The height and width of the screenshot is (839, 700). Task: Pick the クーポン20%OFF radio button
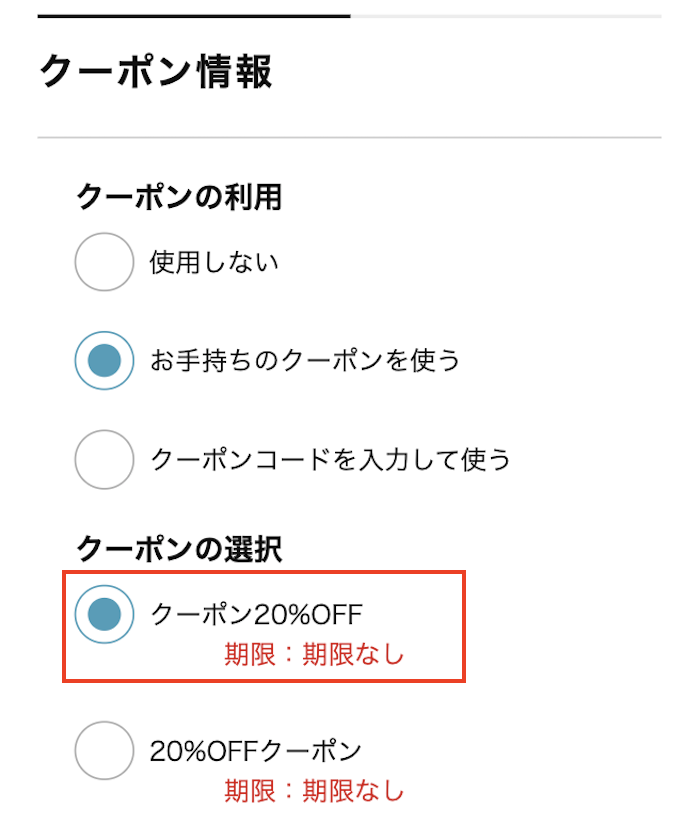(x=104, y=614)
